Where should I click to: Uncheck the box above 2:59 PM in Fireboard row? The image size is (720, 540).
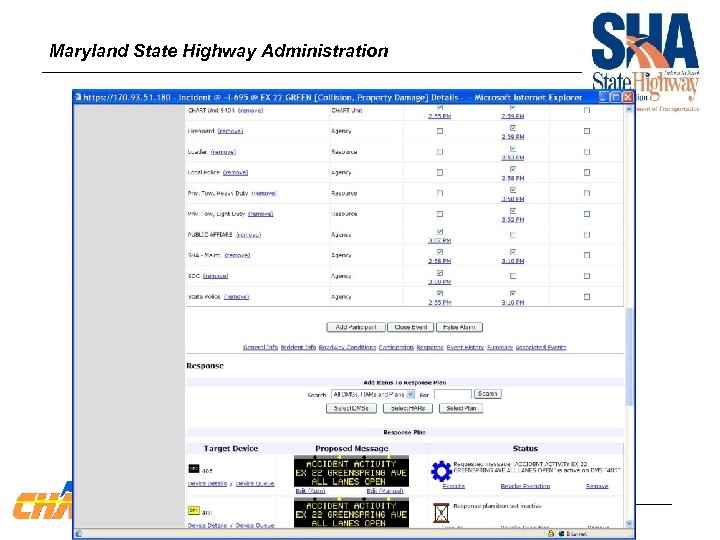(x=513, y=128)
